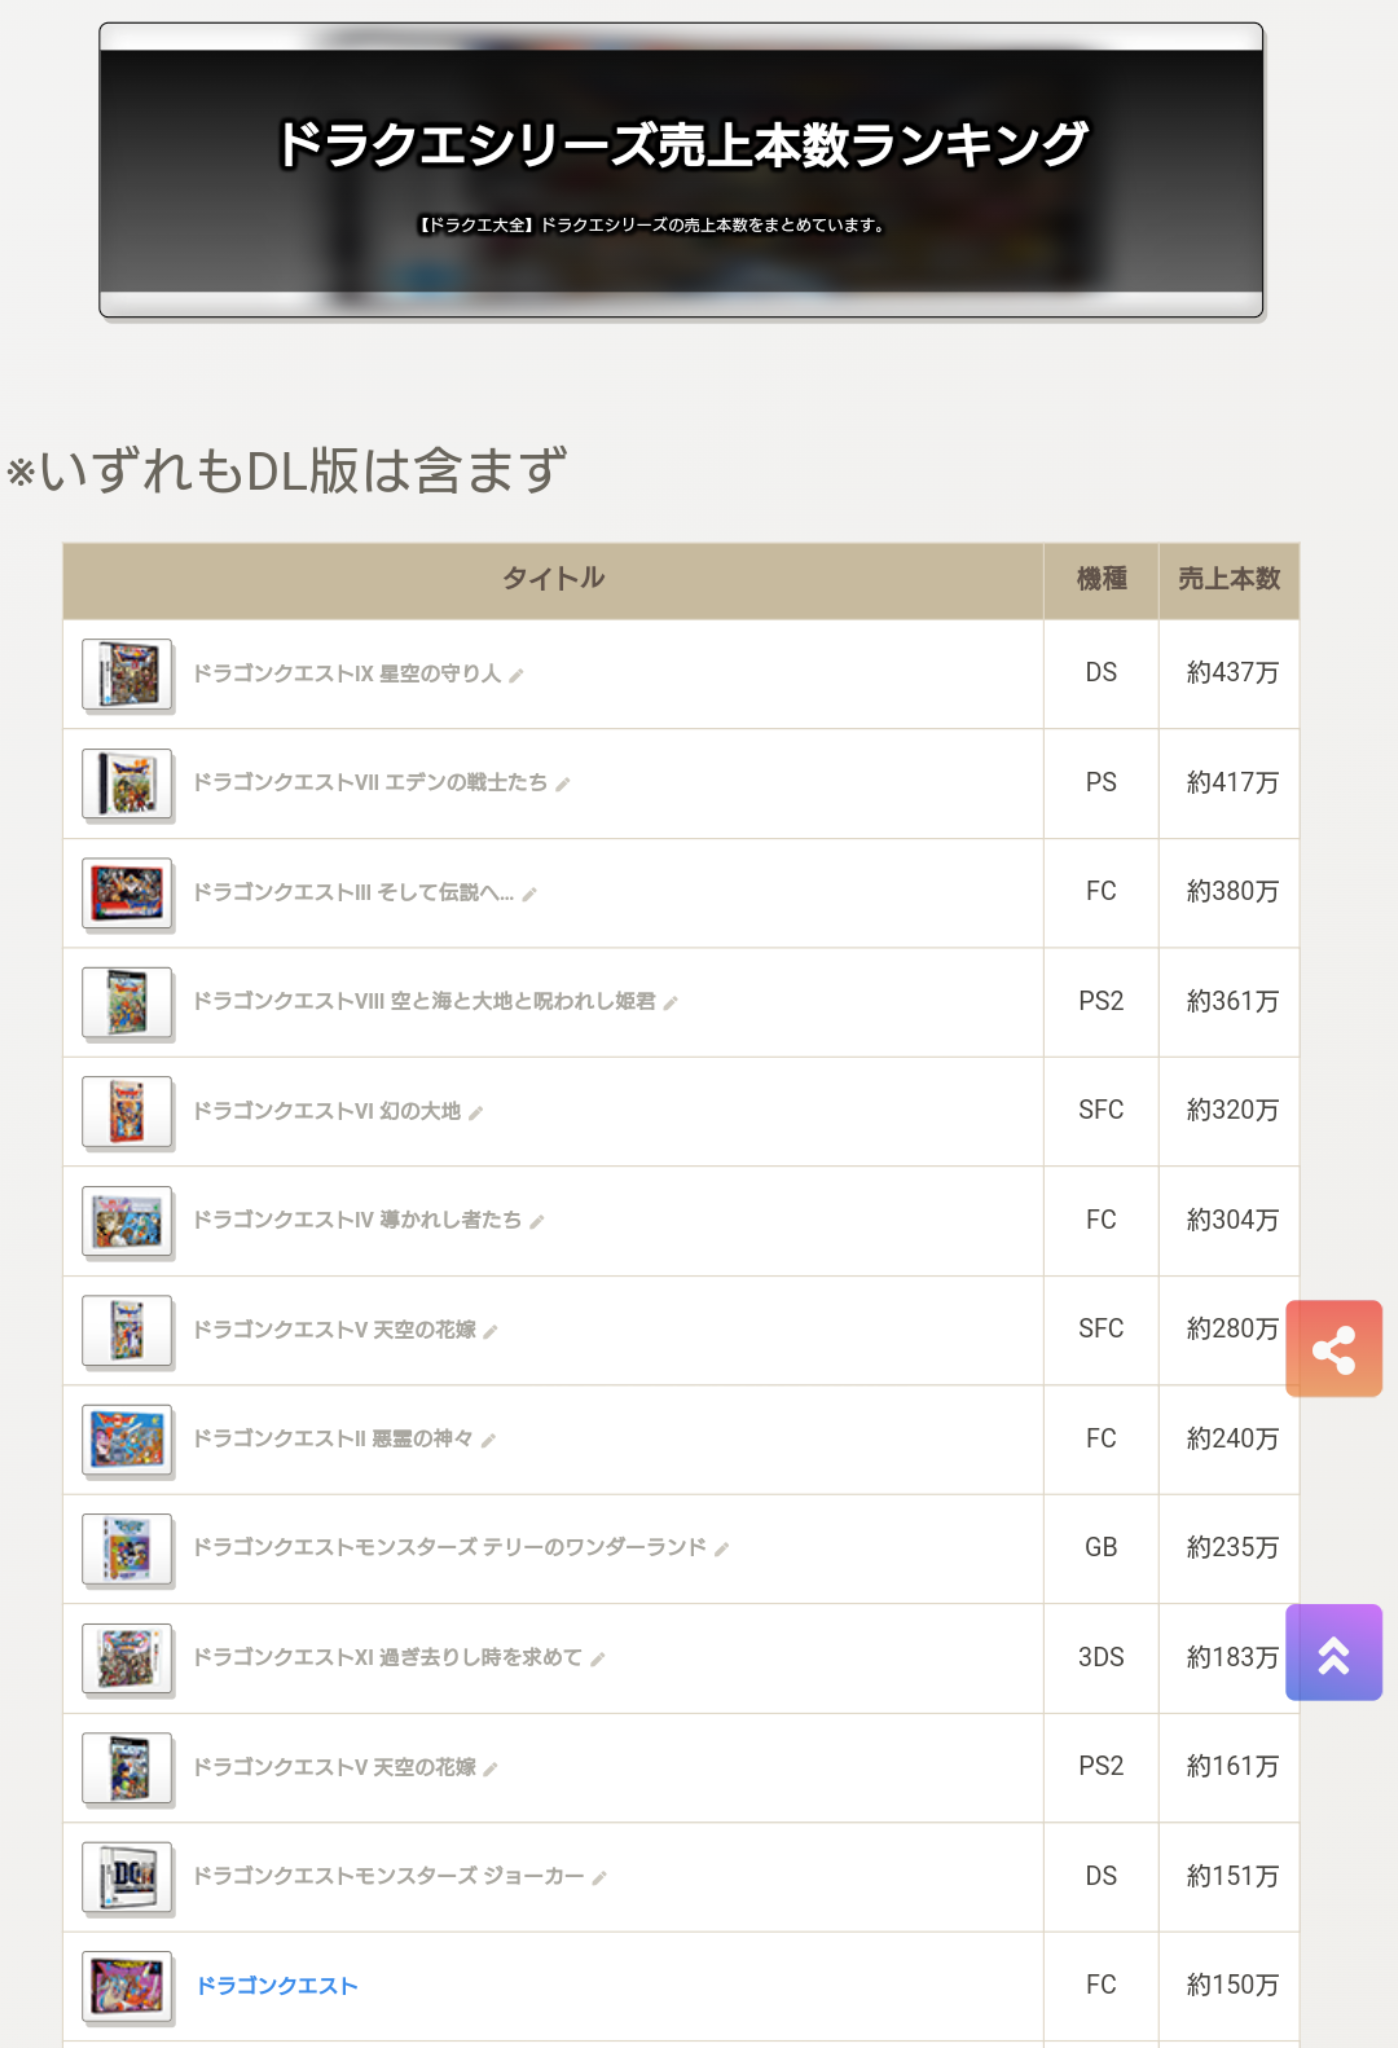The image size is (1398, 2048).
Task: Click pencil icon next to ドラゴンクエストIX 星空の守り人
Action: (516, 676)
